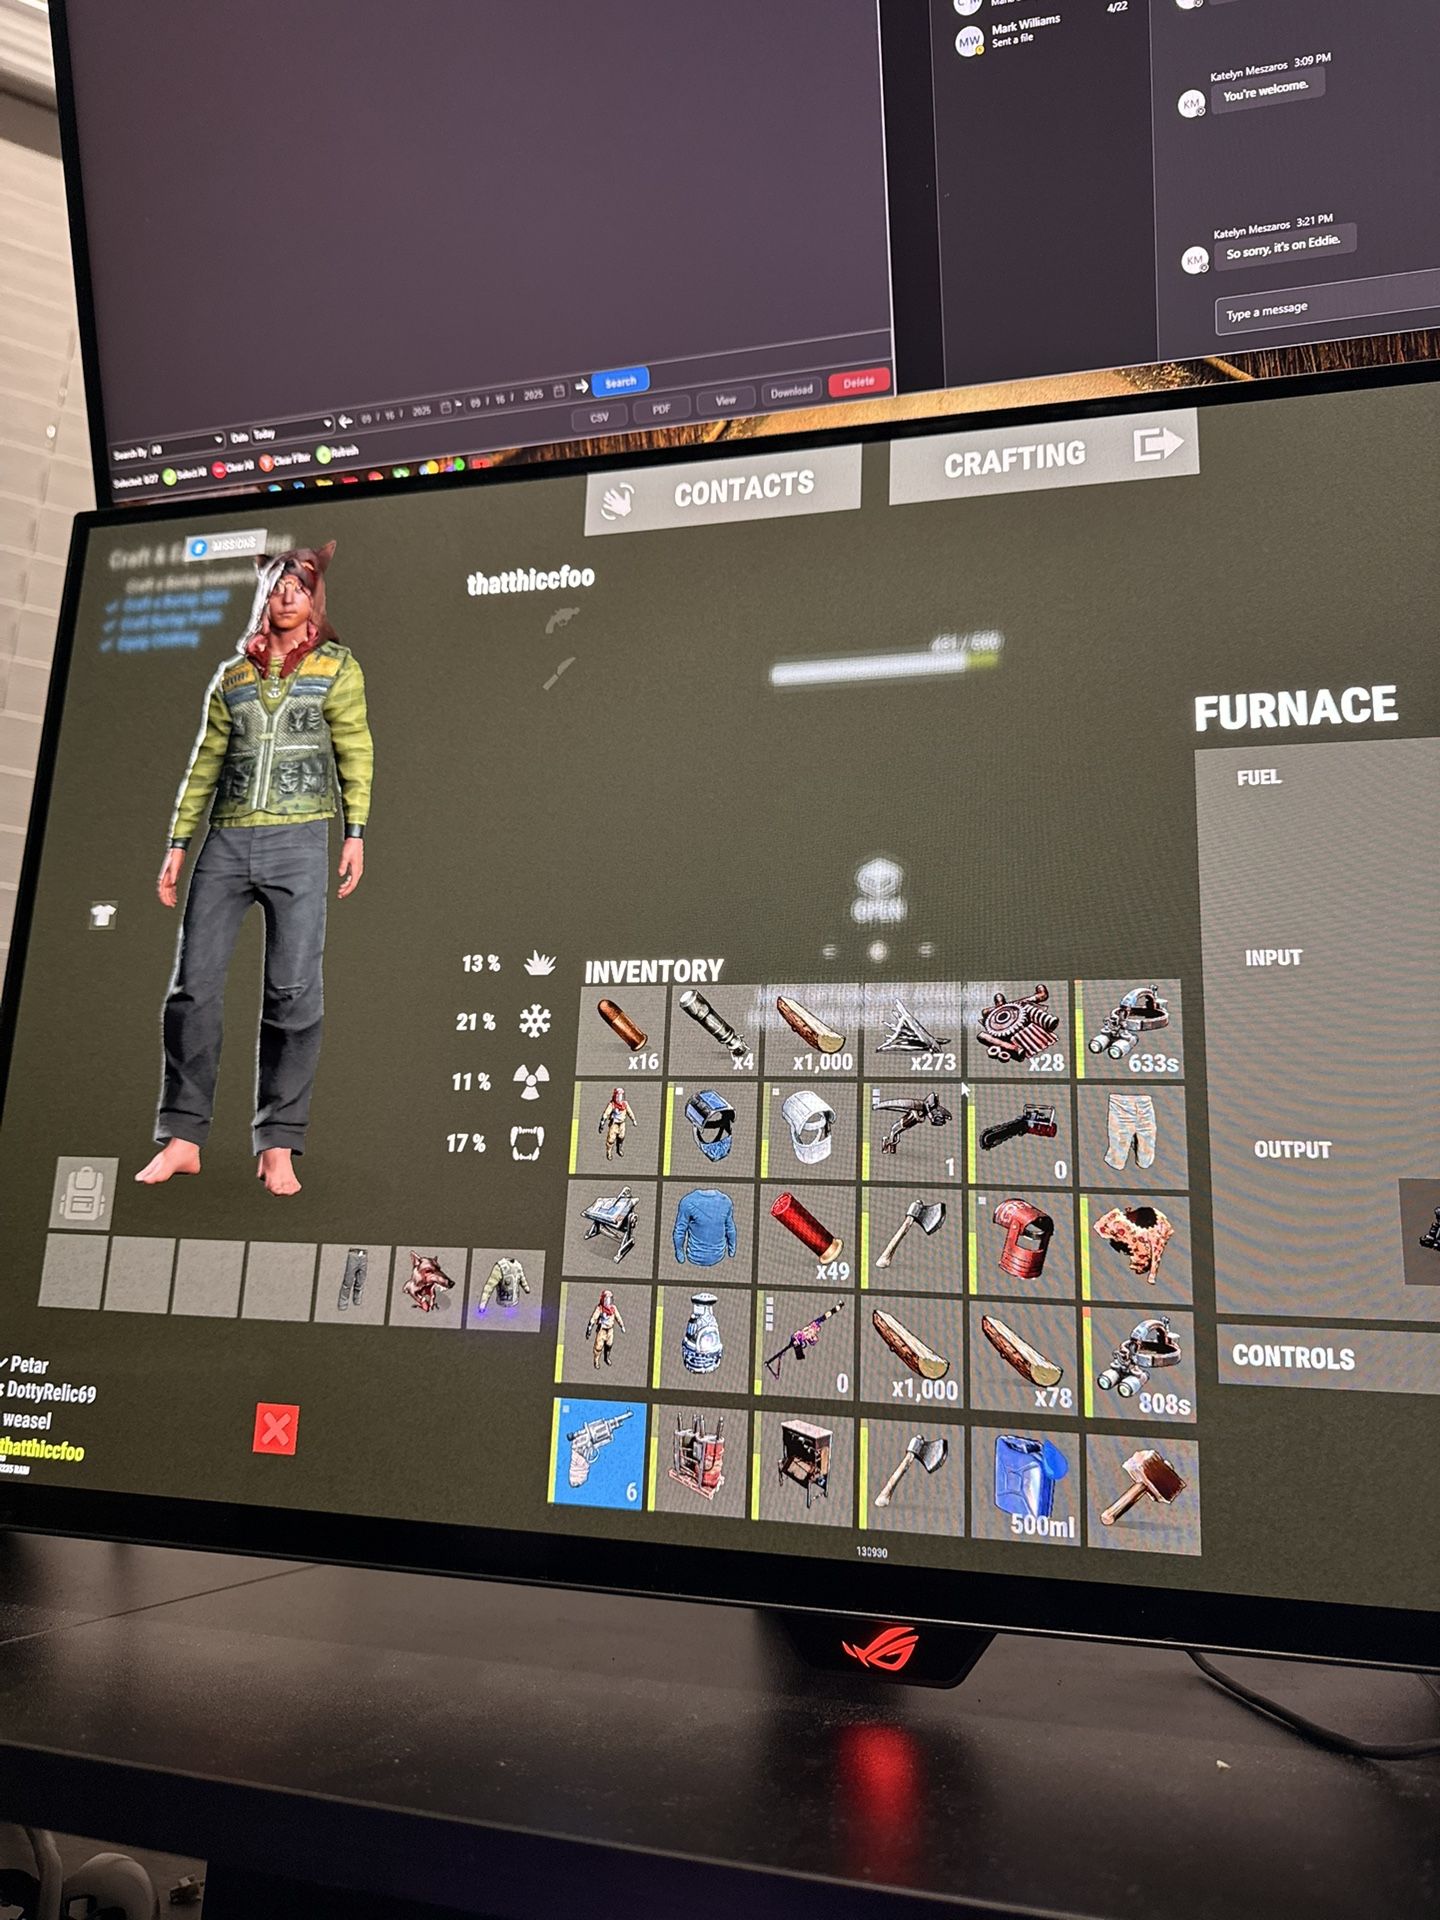
Task: Select the wooden building hammer item
Action: pos(1143,1493)
